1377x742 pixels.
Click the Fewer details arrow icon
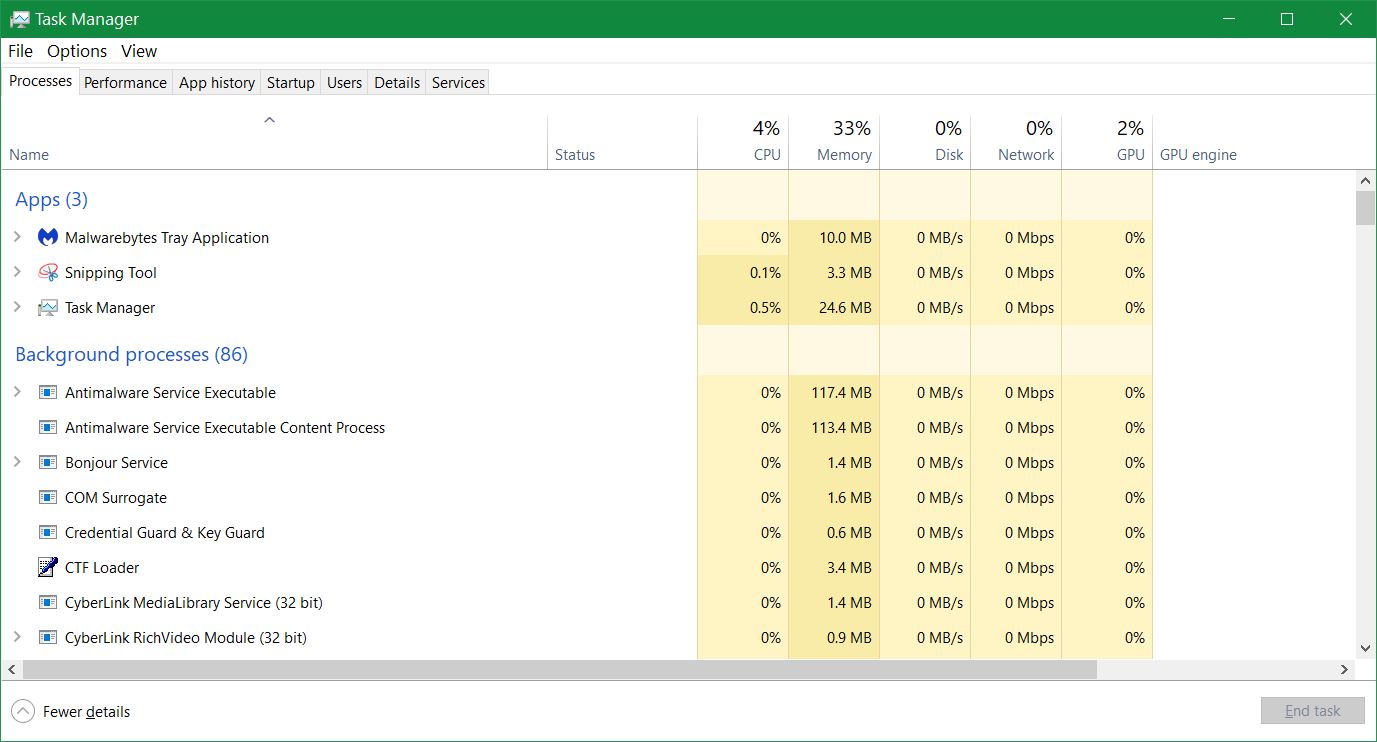(23, 712)
